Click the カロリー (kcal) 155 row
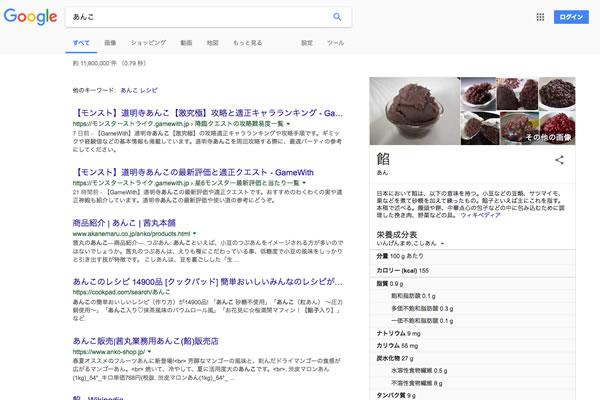 [x=472, y=271]
